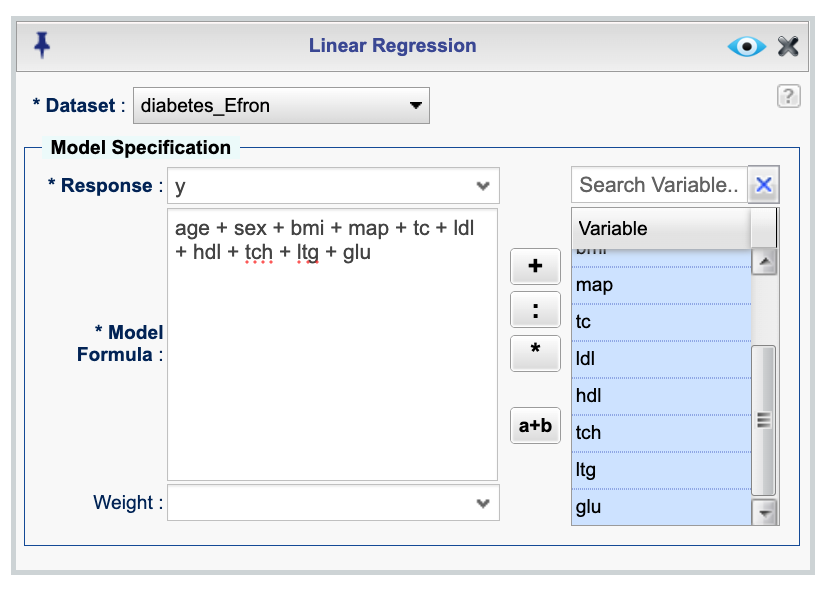Screen dimensions: 831x590
Task: Click the asterisk operator button
Action: coord(535,353)
